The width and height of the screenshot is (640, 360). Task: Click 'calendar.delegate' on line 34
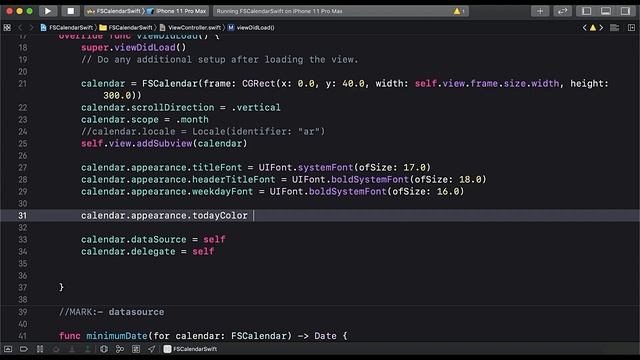128,251
